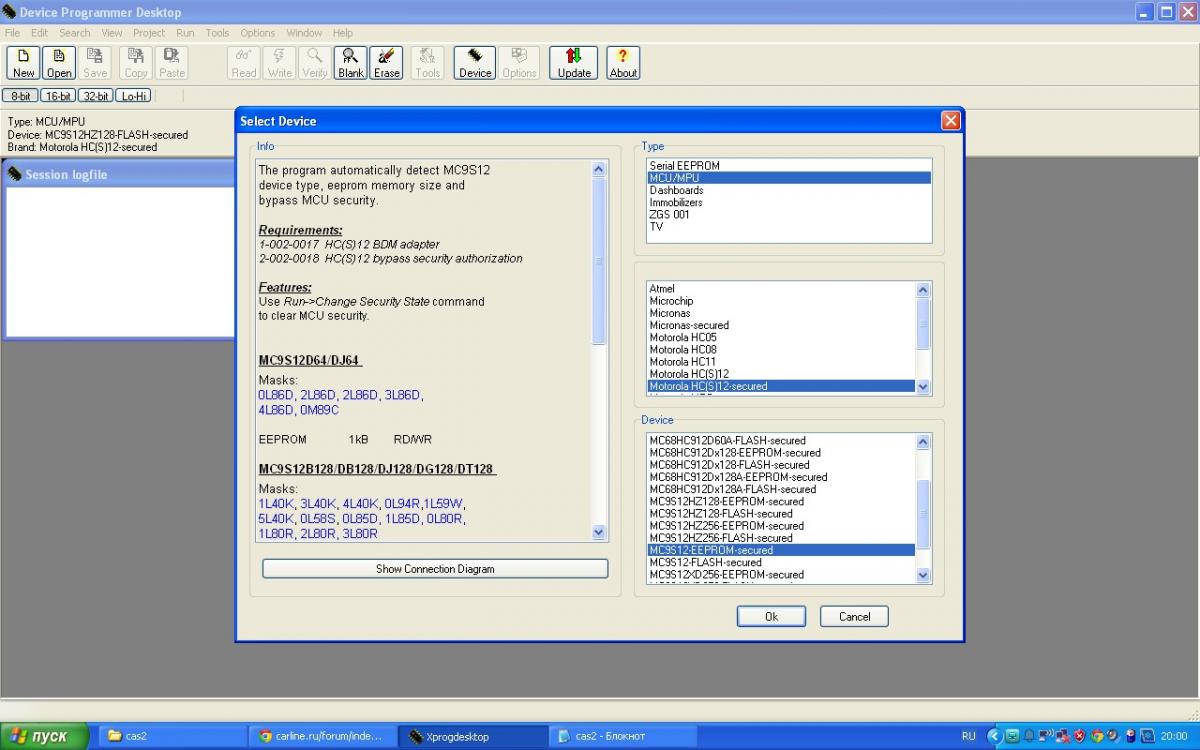Click the Blank check toolbar icon
The image size is (1200, 750).
tap(351, 62)
